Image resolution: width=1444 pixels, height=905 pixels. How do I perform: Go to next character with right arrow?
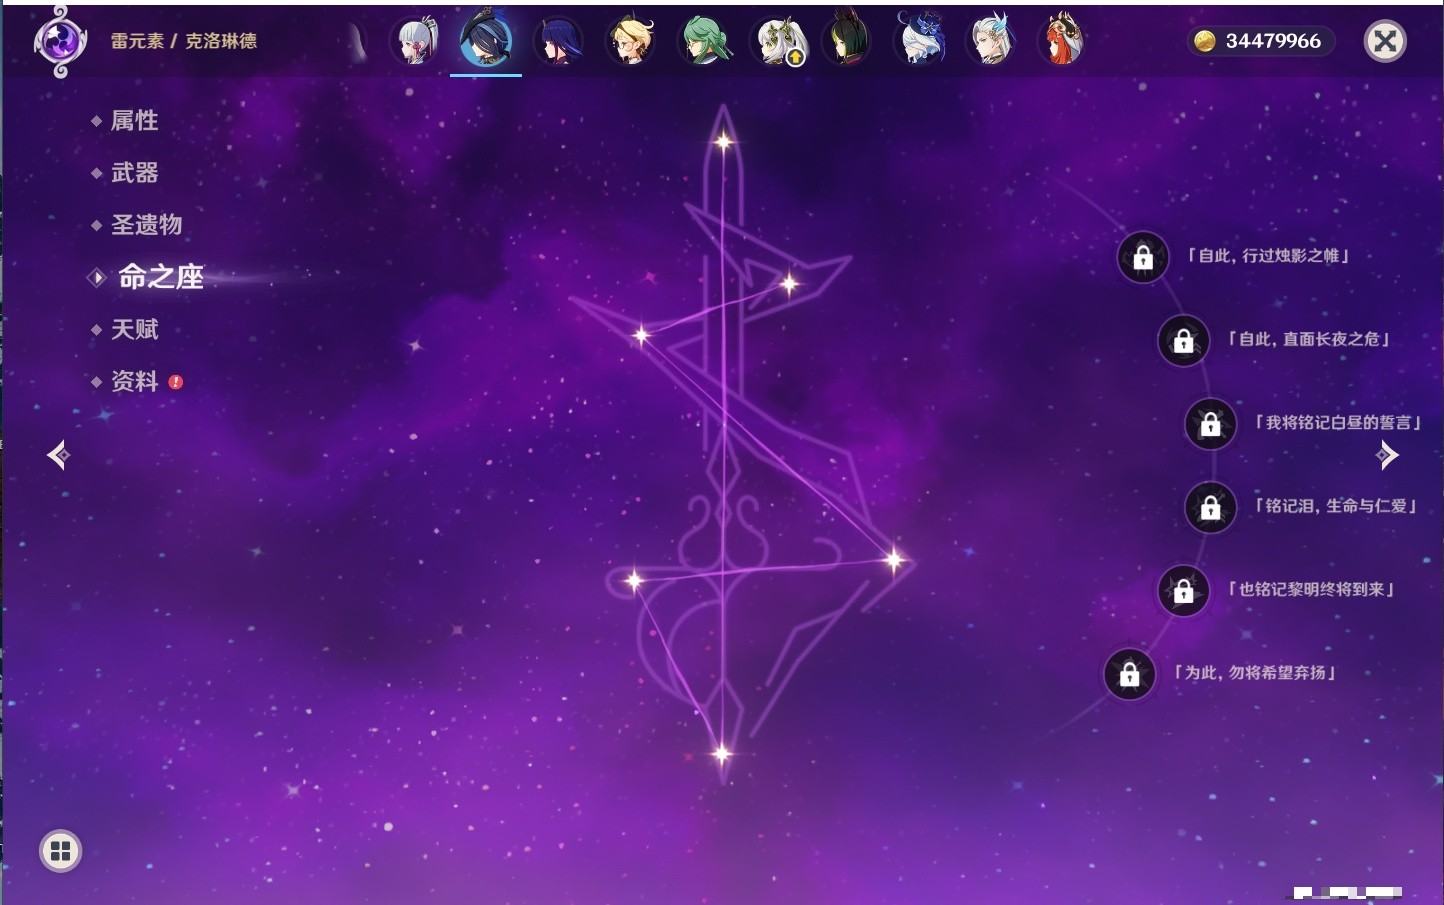(x=1387, y=455)
